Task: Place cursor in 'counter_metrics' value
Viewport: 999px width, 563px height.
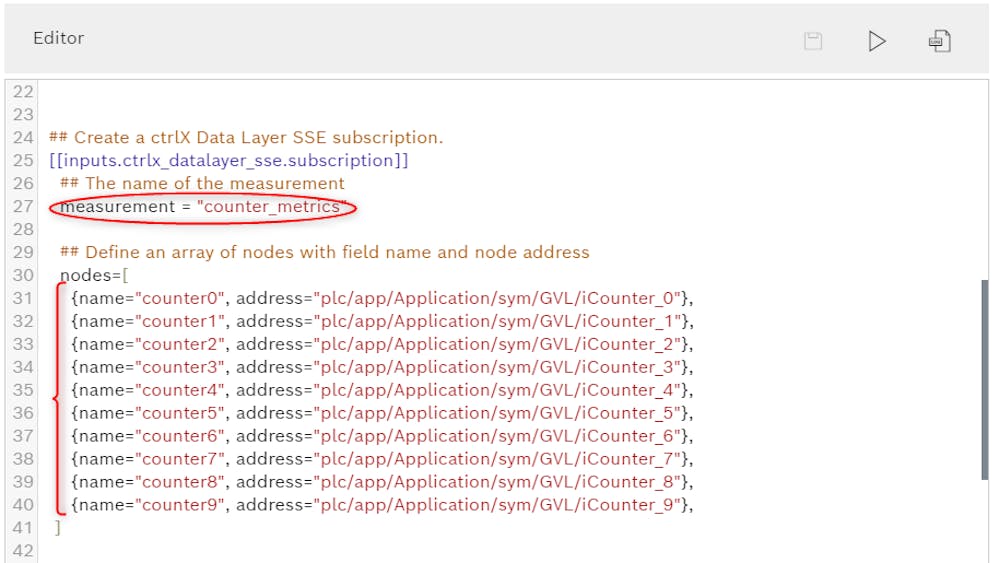Action: (x=272, y=206)
